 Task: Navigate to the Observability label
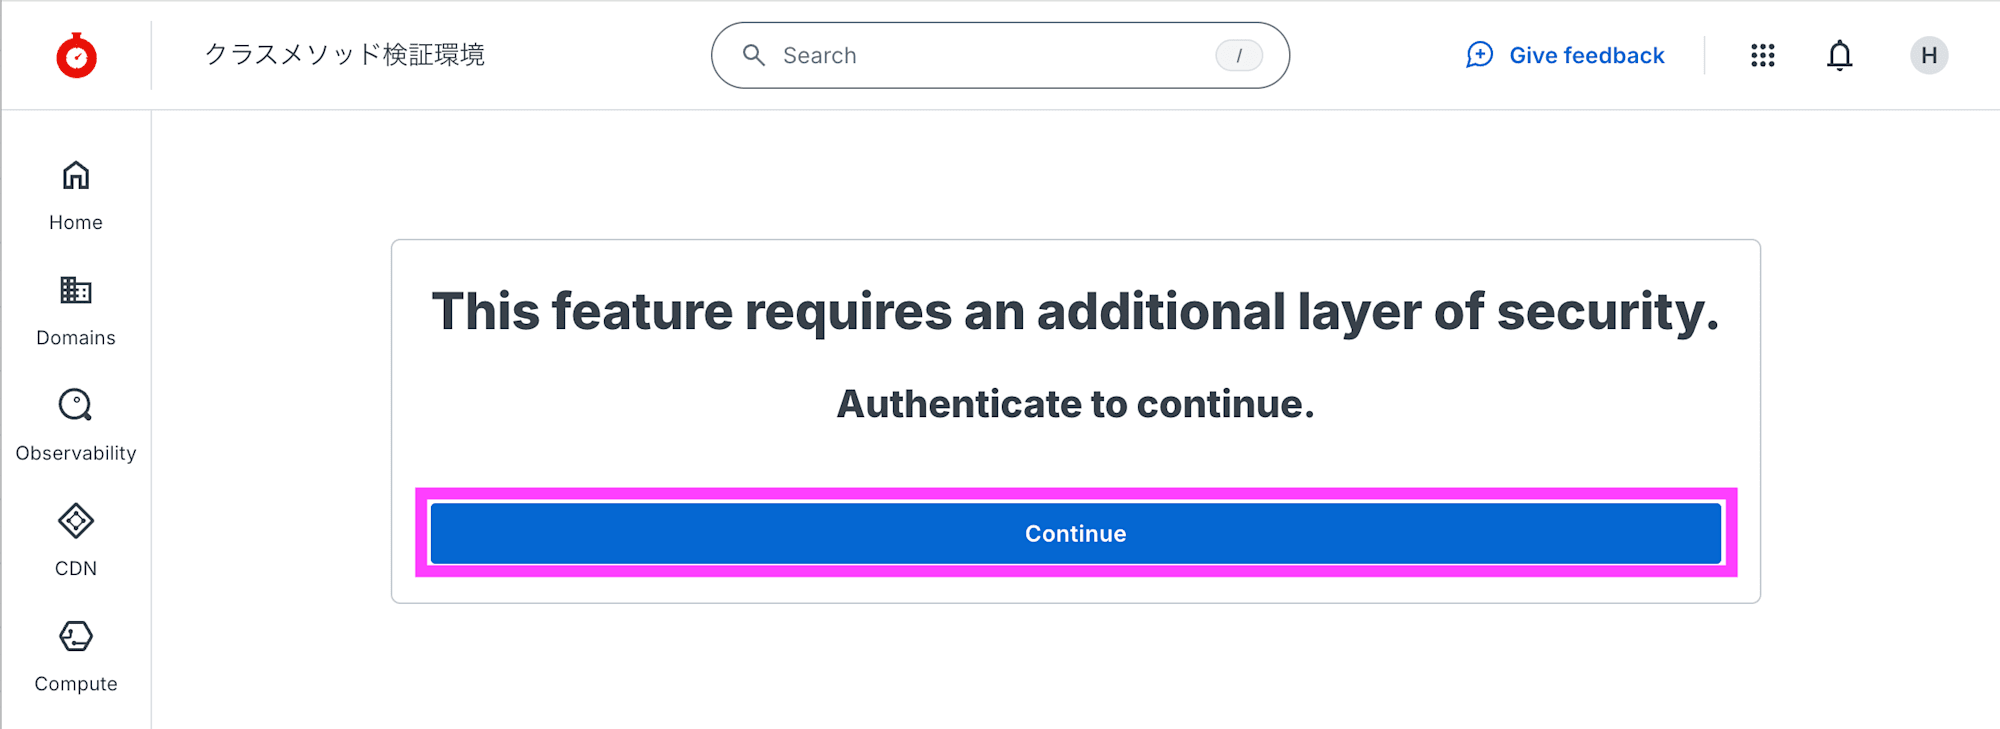pos(76,454)
